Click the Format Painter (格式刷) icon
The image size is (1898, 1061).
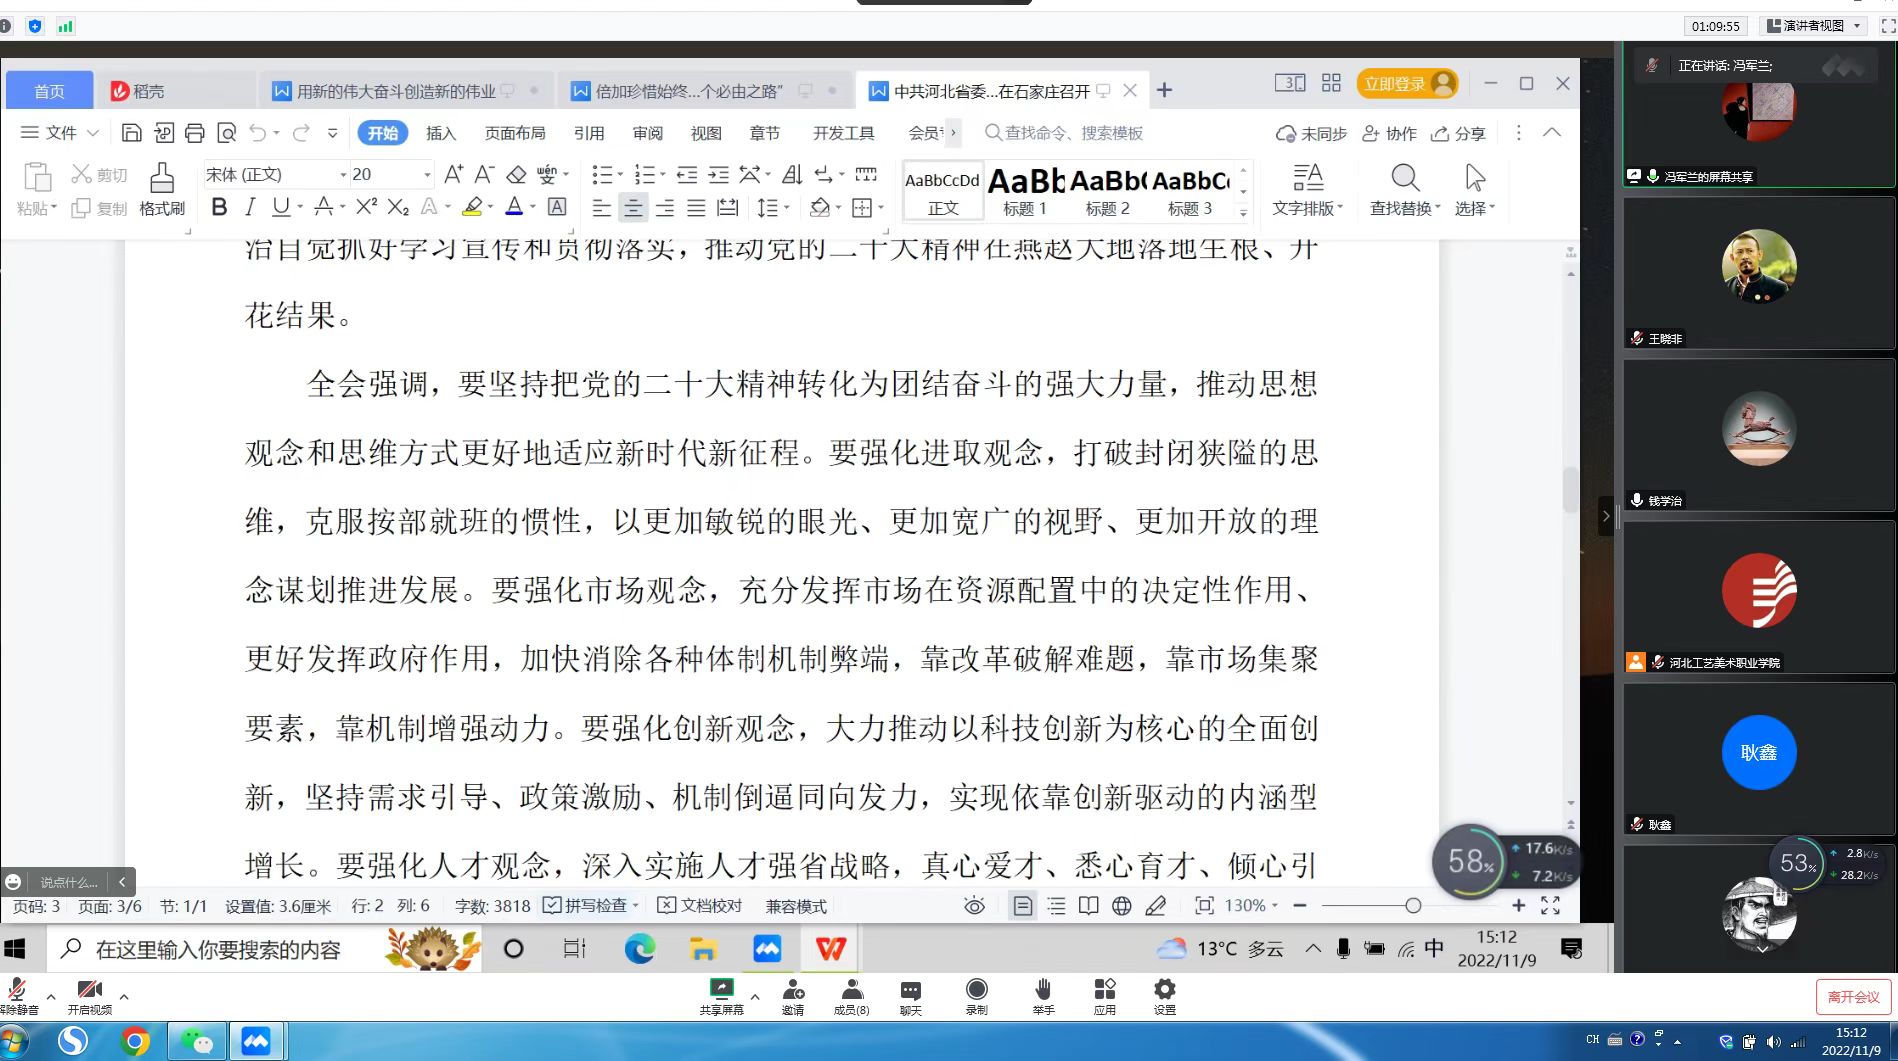click(162, 189)
